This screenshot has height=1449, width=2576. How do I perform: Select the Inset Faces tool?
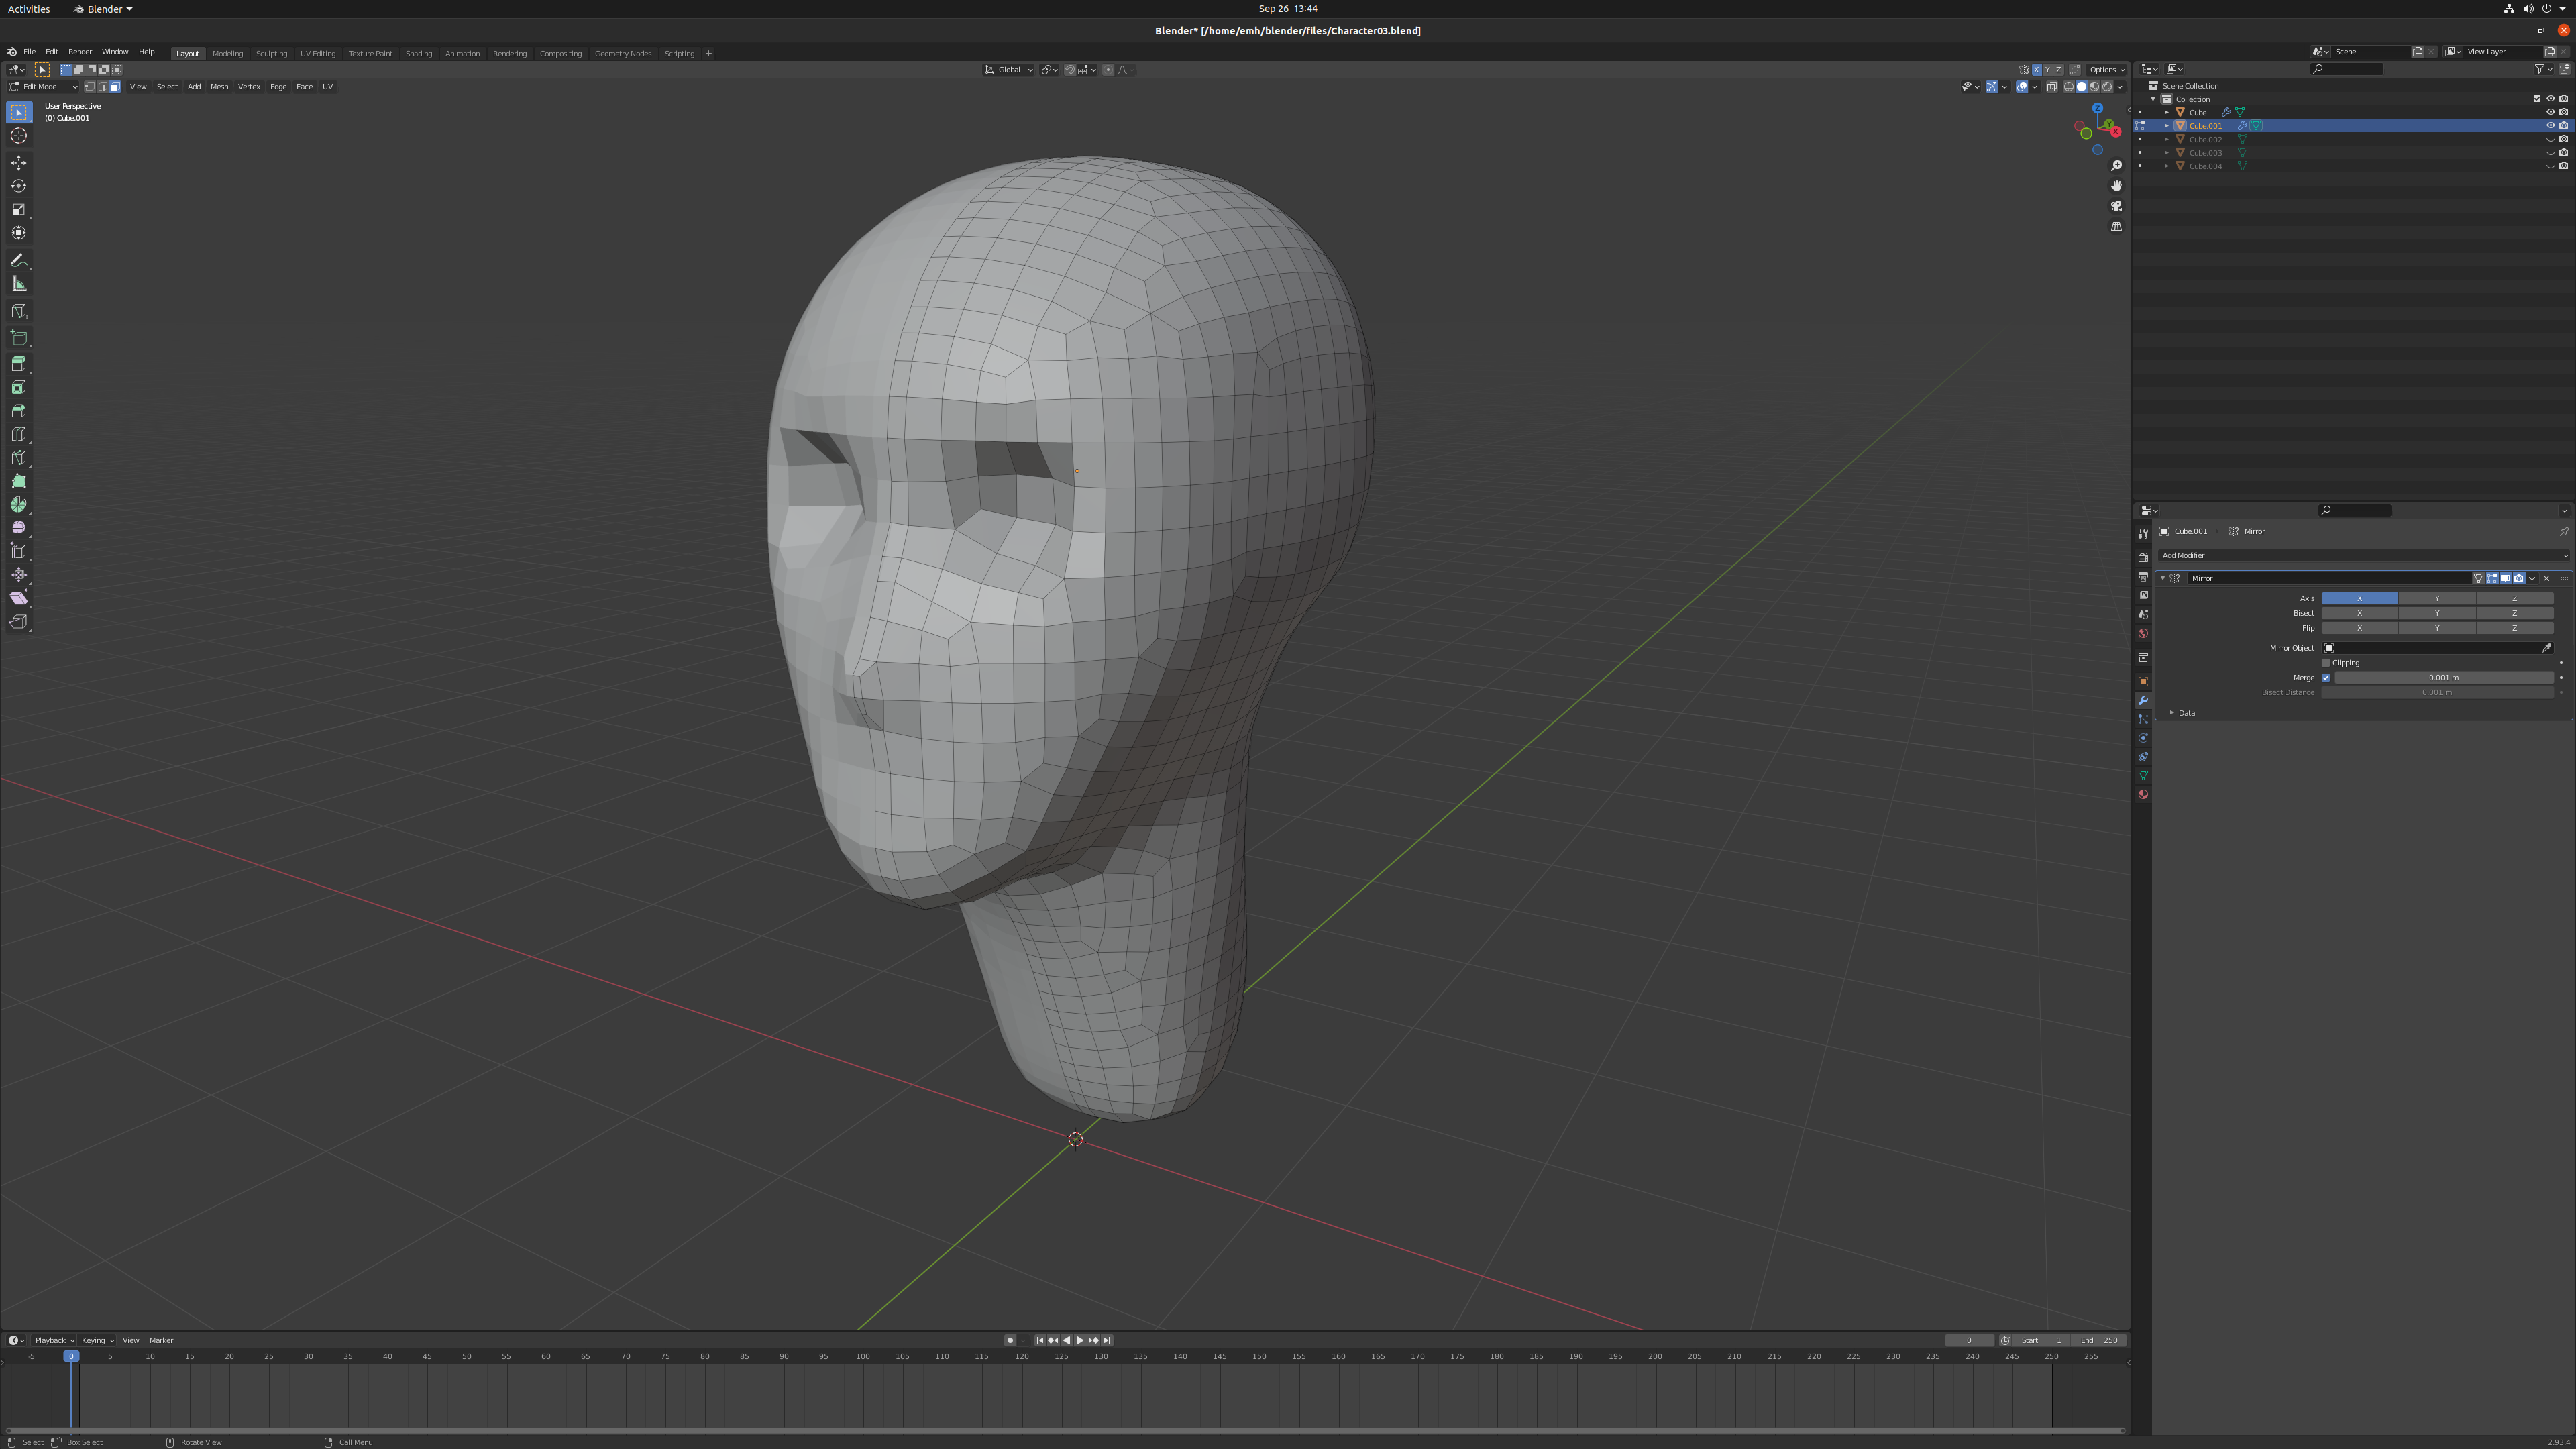(19, 387)
